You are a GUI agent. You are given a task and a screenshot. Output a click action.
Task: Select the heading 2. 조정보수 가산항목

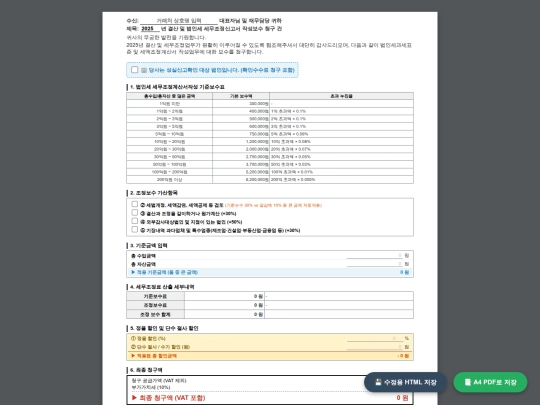click(x=154, y=193)
